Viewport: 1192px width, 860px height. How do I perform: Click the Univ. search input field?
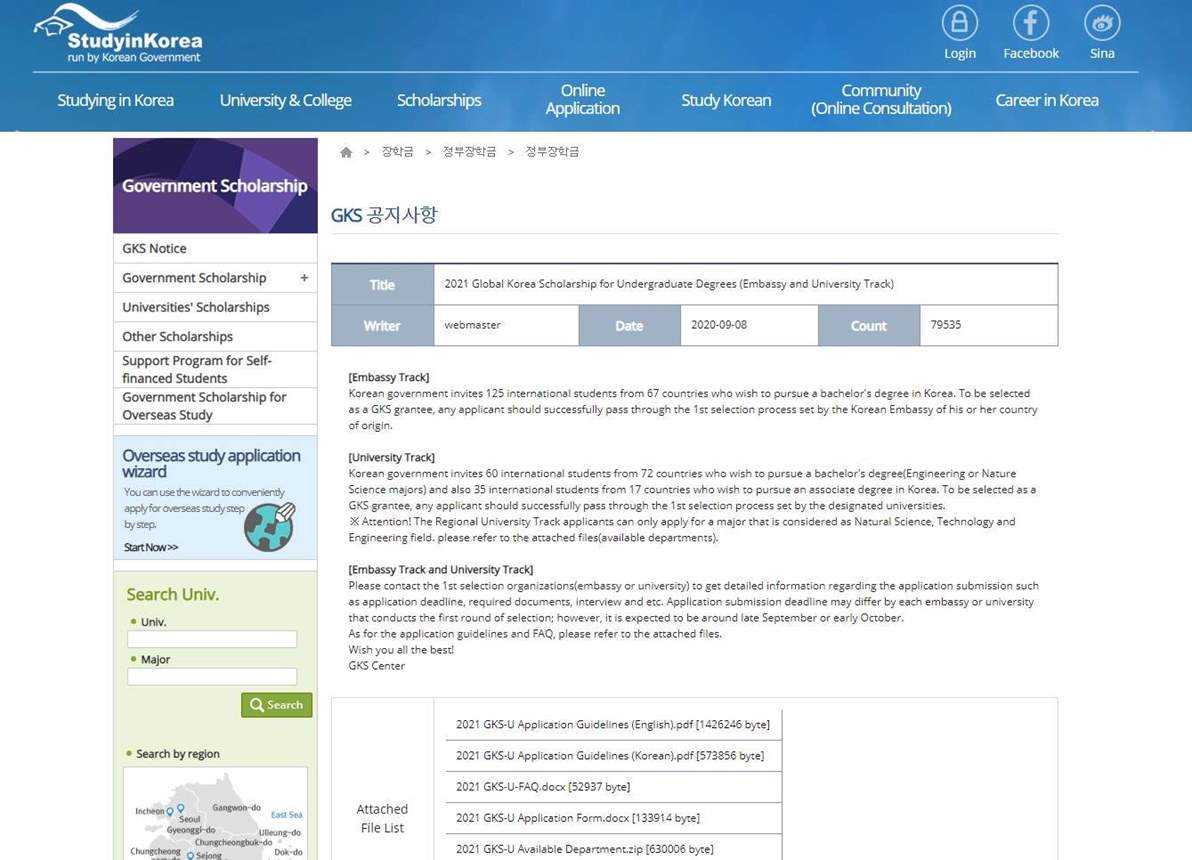click(212, 639)
